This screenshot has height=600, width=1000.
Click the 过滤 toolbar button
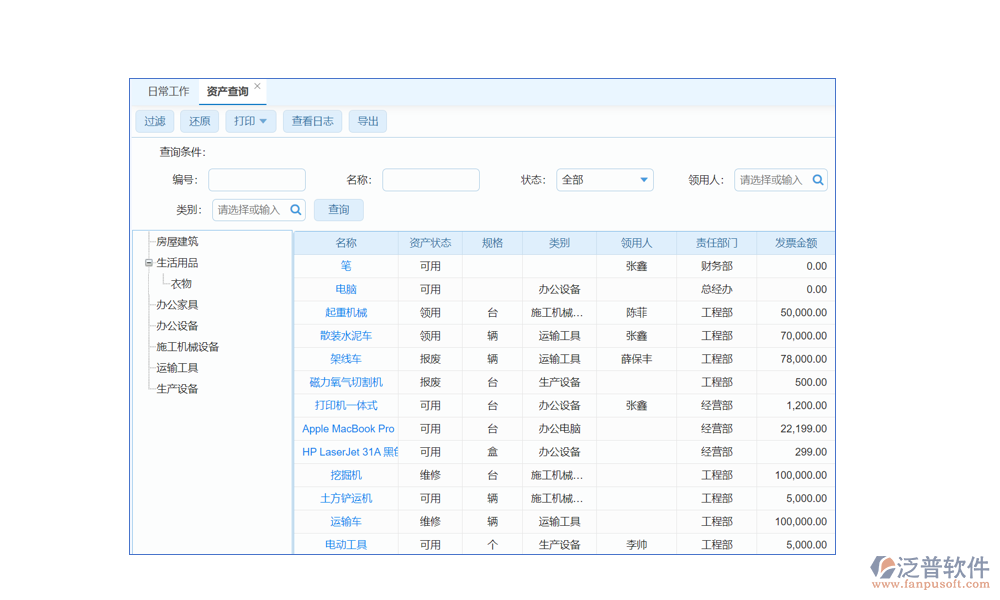point(155,121)
